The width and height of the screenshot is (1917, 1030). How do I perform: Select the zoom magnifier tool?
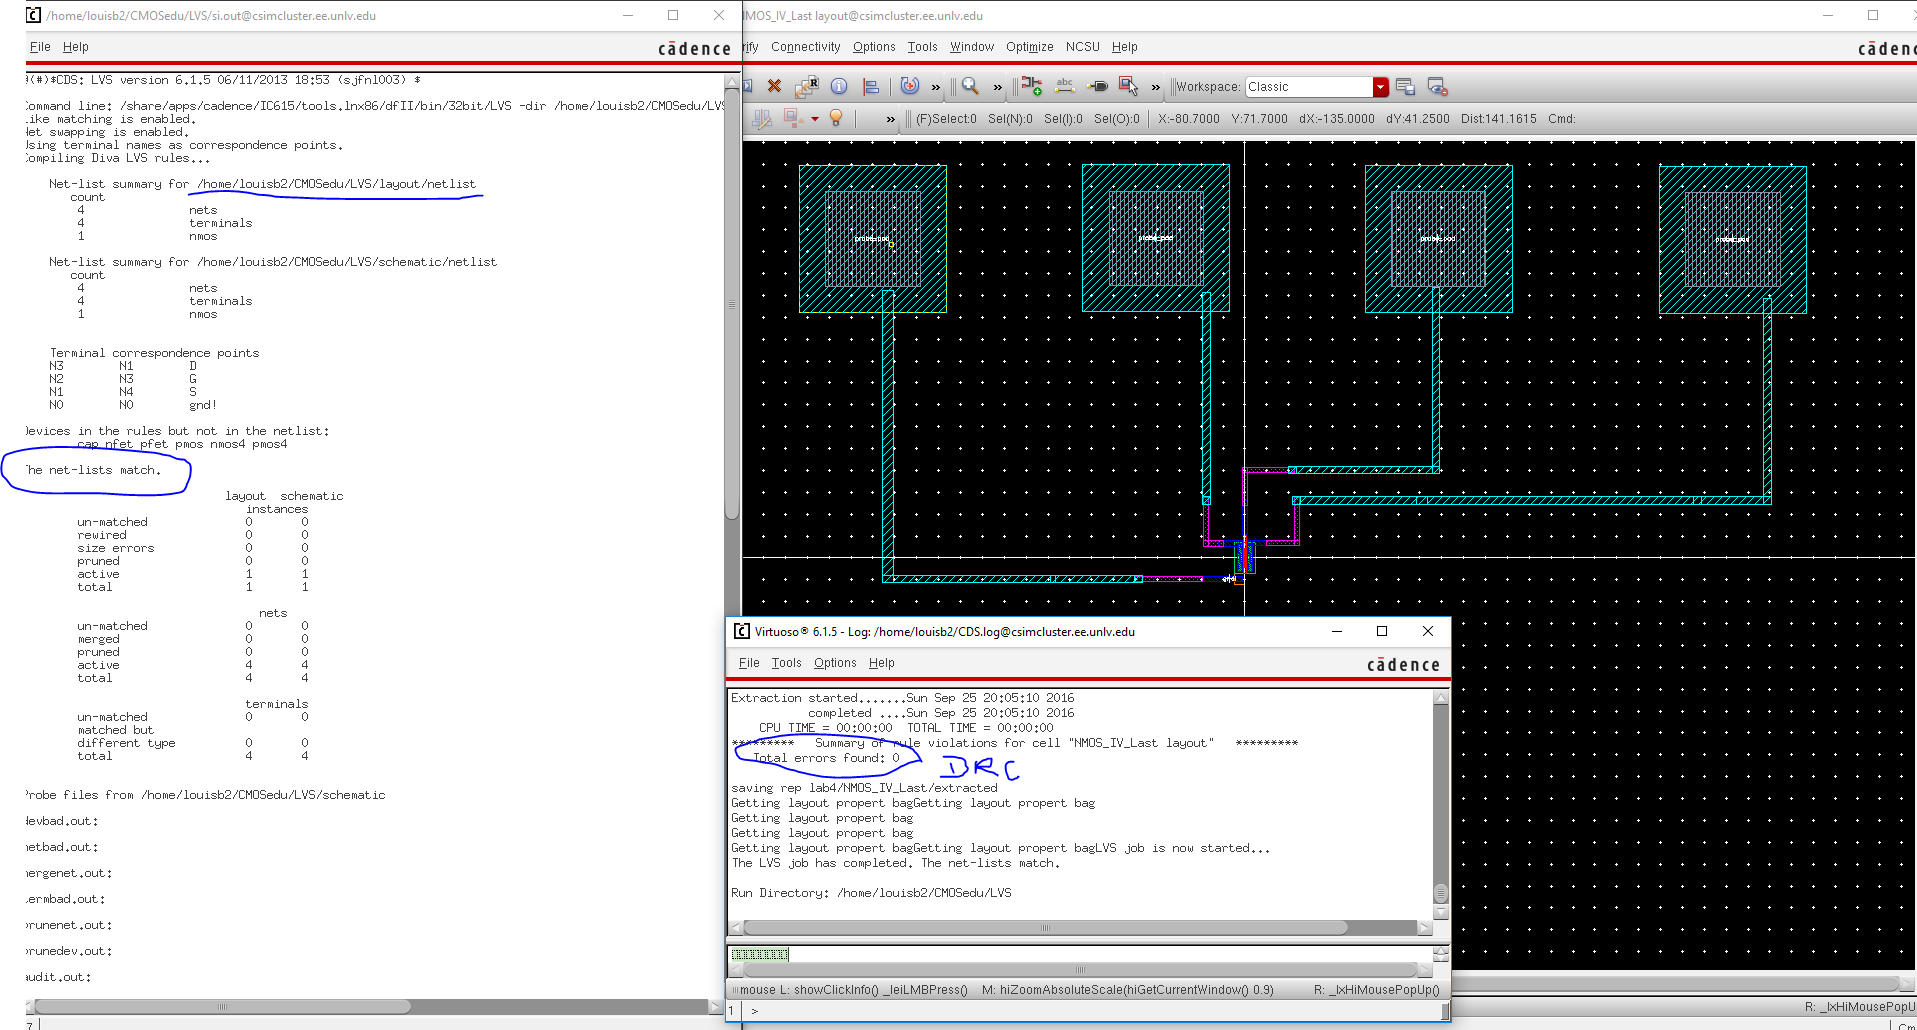pyautogui.click(x=969, y=87)
